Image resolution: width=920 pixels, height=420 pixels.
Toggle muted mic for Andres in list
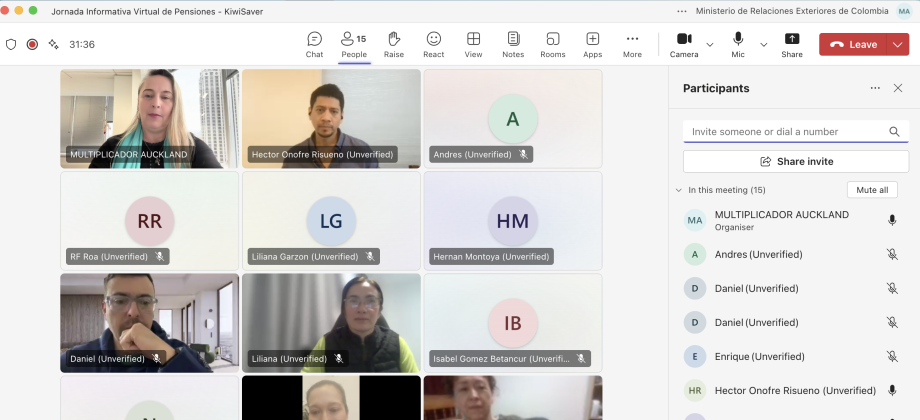coord(892,254)
